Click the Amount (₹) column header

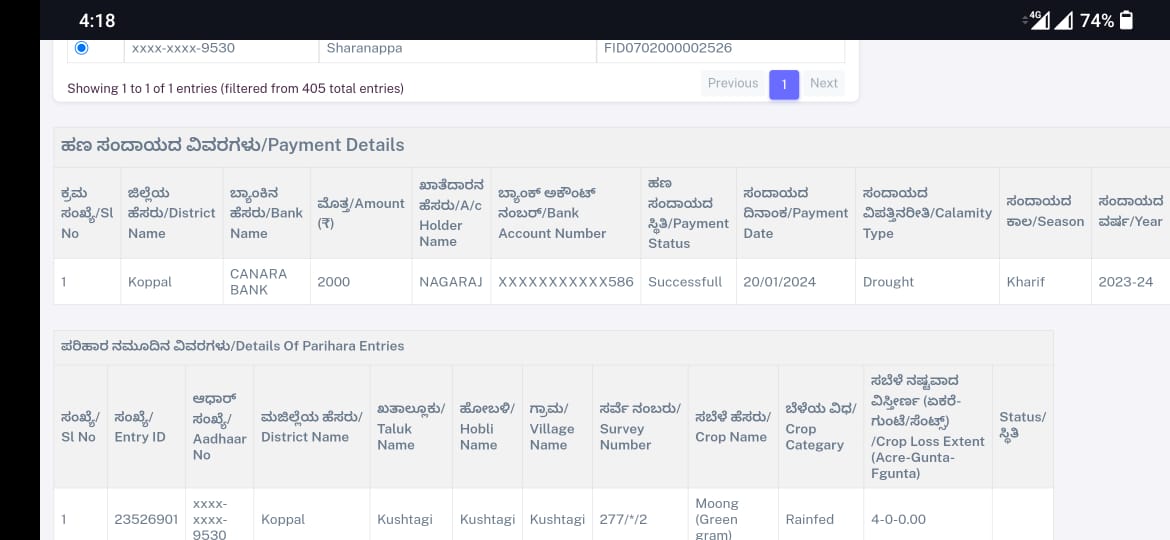pyautogui.click(x=360, y=213)
